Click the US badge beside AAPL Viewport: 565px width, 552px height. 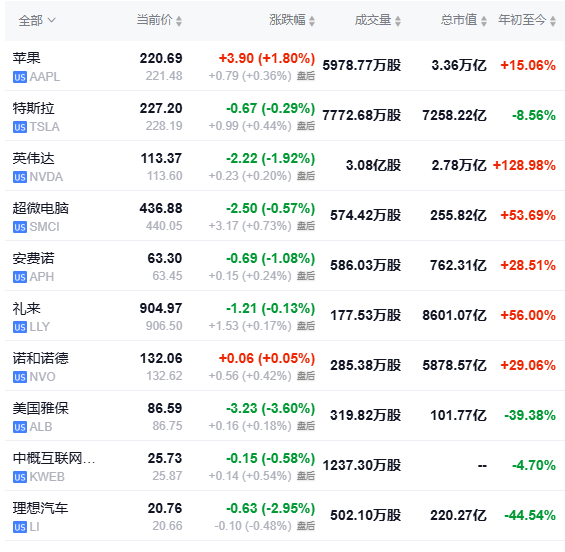[20, 77]
